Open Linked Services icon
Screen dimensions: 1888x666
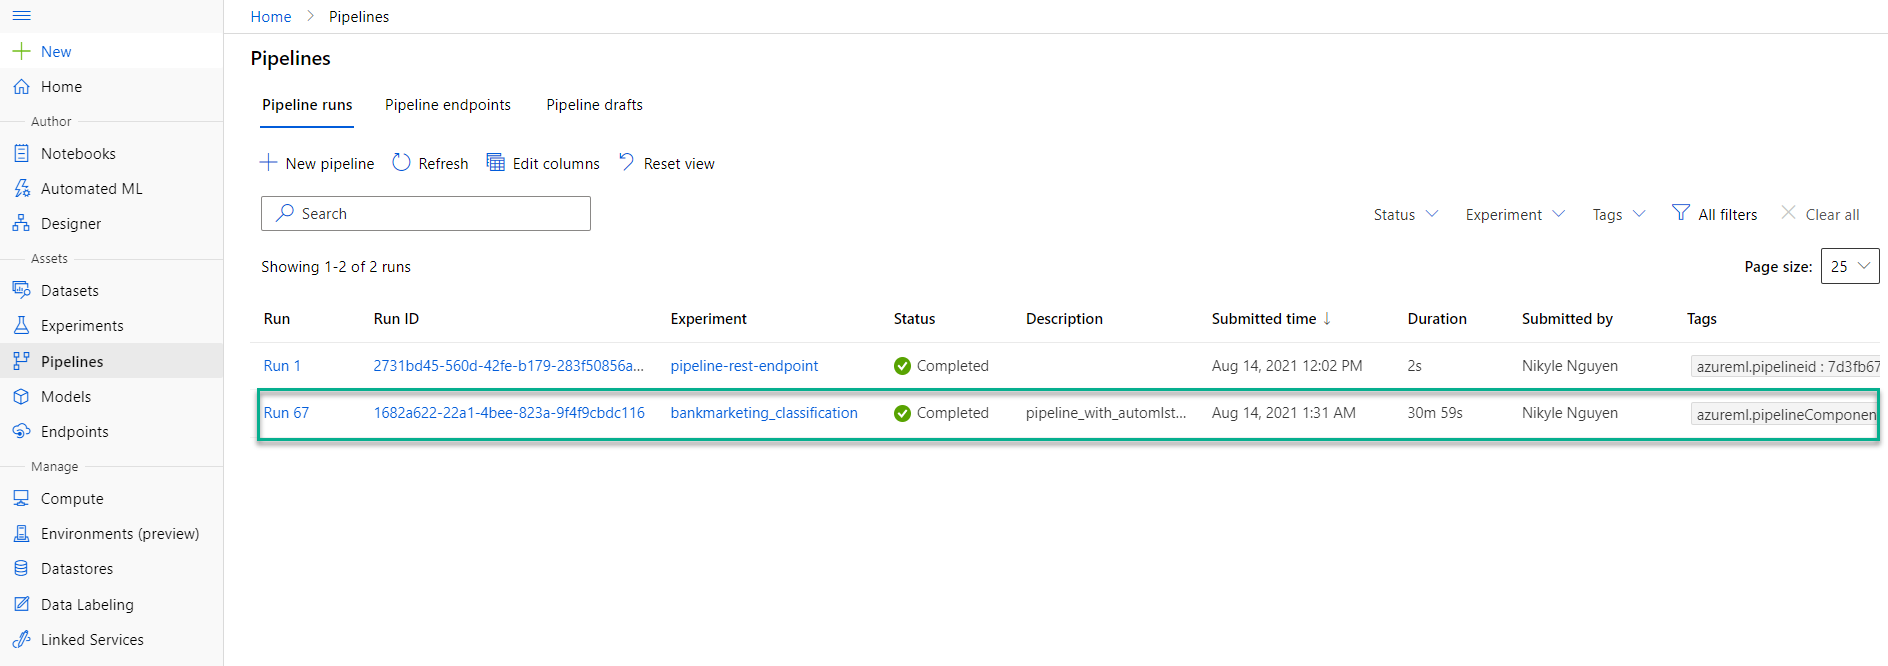coord(21,639)
